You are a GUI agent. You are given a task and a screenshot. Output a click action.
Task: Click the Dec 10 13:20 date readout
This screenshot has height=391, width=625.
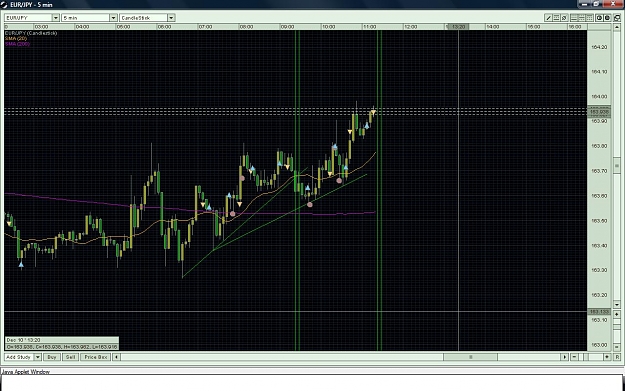pos(24,340)
